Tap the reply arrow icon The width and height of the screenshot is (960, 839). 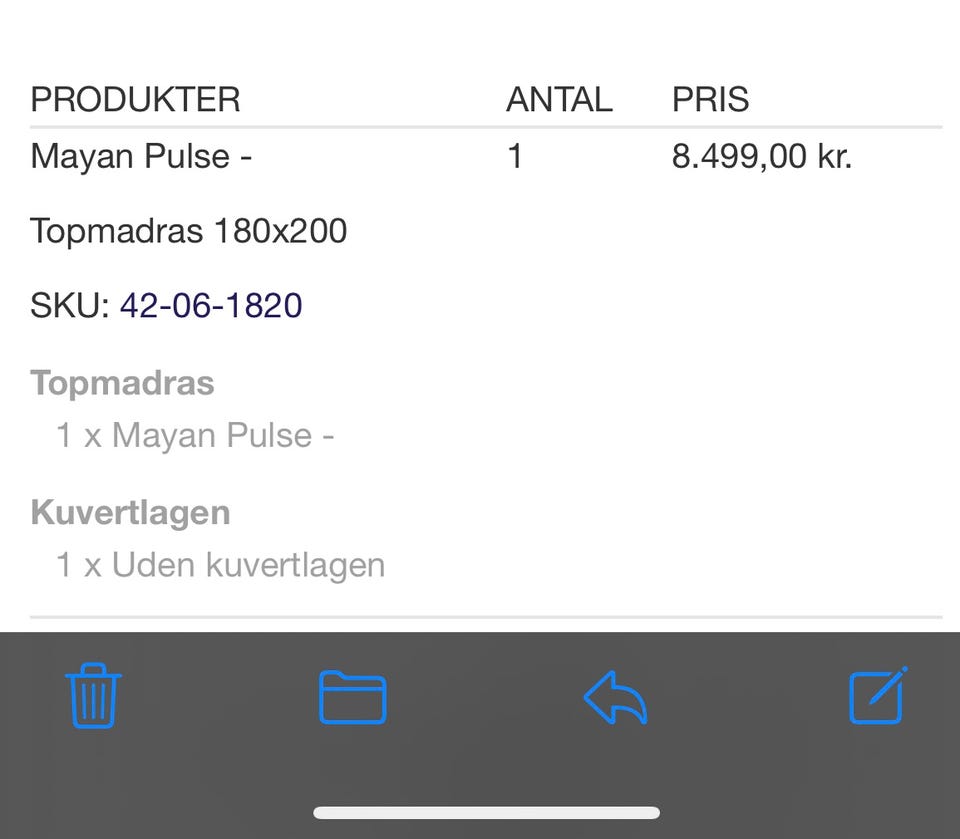click(x=615, y=697)
